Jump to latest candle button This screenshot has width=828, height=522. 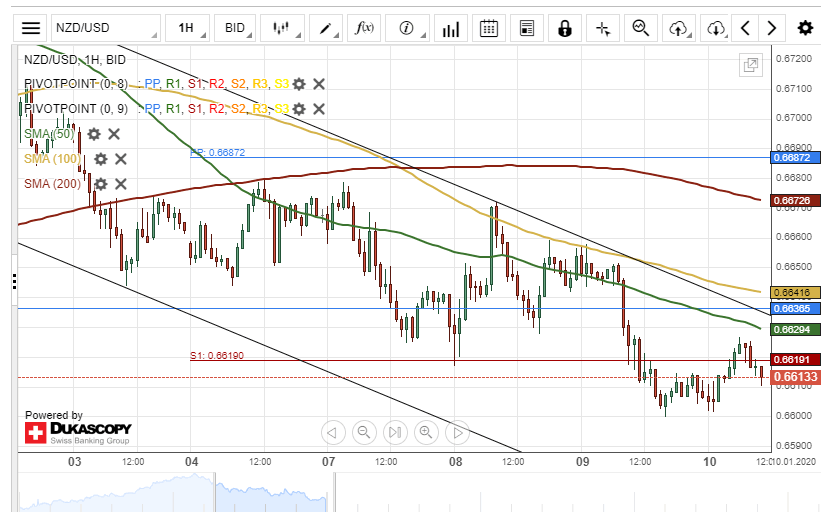tap(395, 433)
